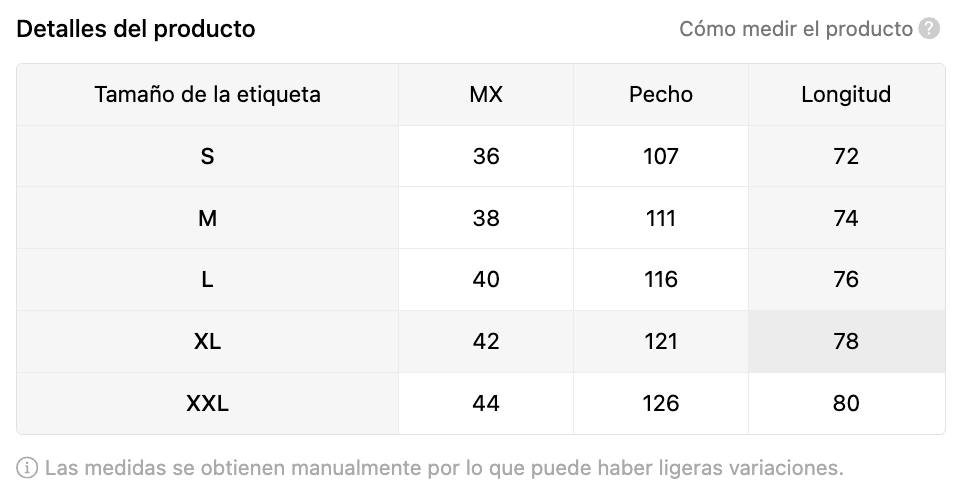Select the XXL size row label
This screenshot has width=960, height=500.
point(208,403)
